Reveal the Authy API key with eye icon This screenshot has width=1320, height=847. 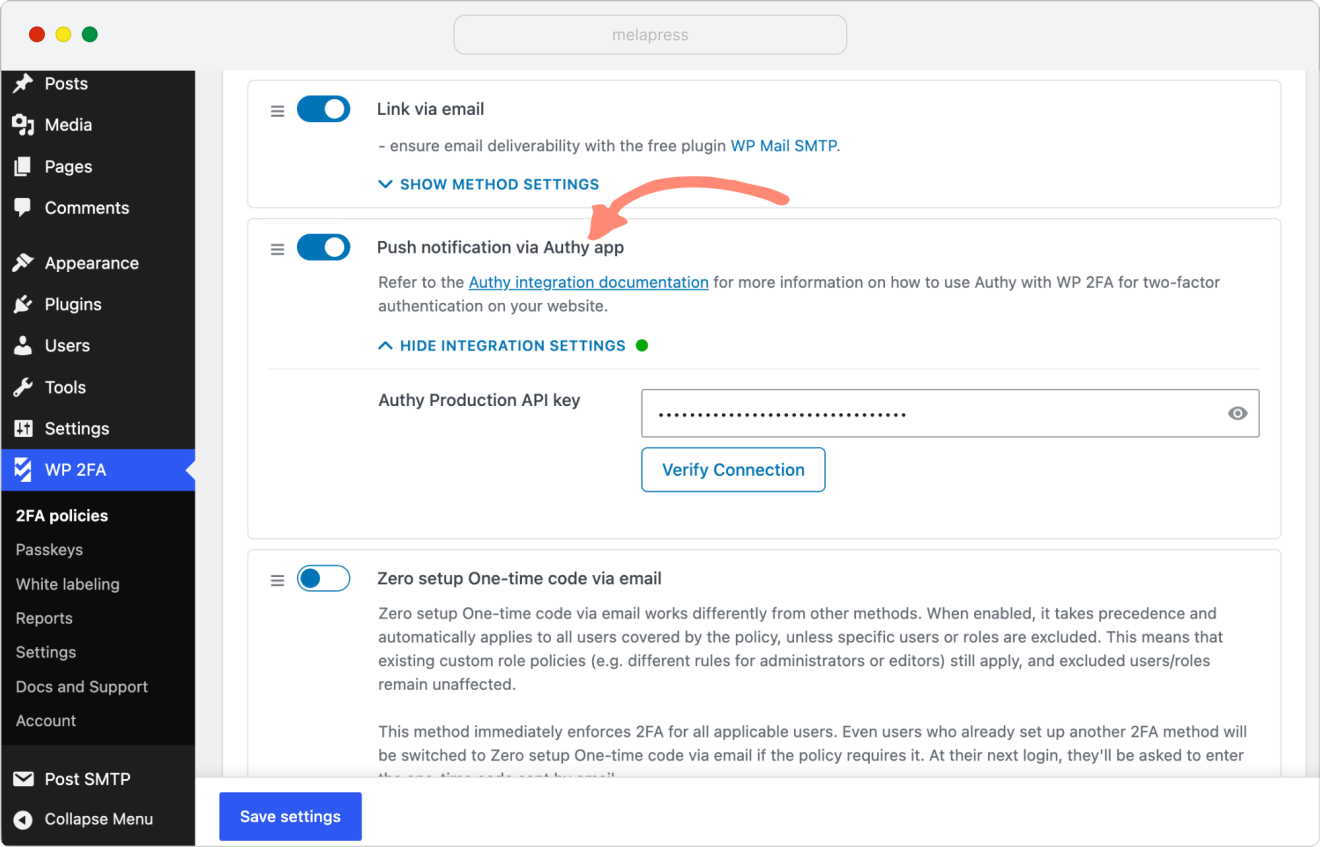(x=1238, y=413)
